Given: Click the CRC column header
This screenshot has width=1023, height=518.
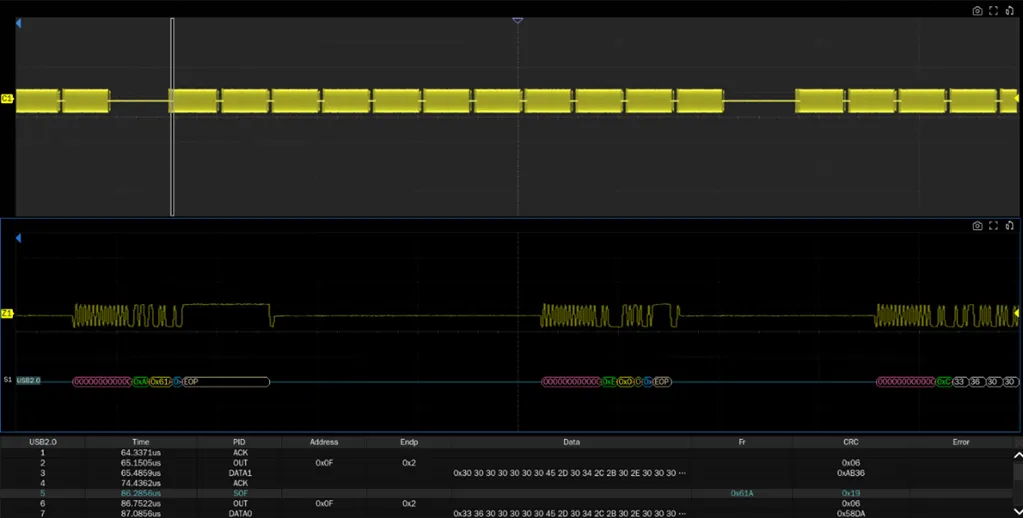Looking at the screenshot, I should click(850, 442).
